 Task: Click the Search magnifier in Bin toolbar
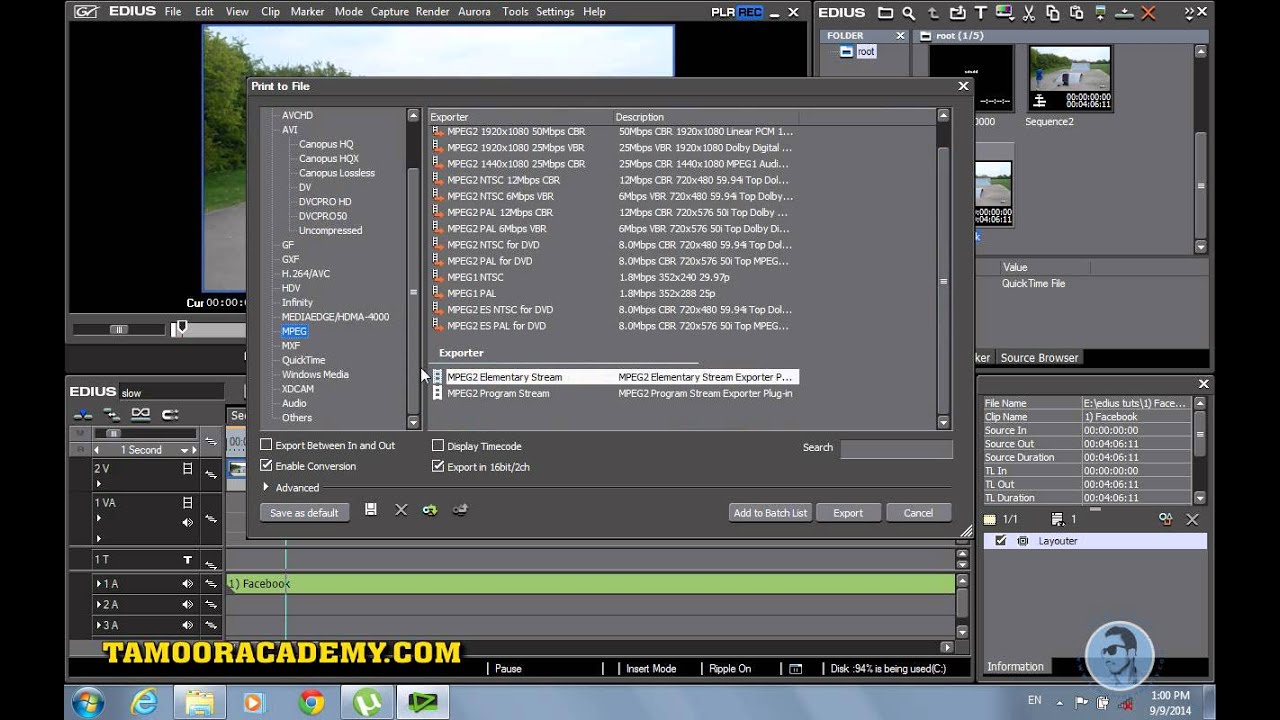[x=908, y=12]
